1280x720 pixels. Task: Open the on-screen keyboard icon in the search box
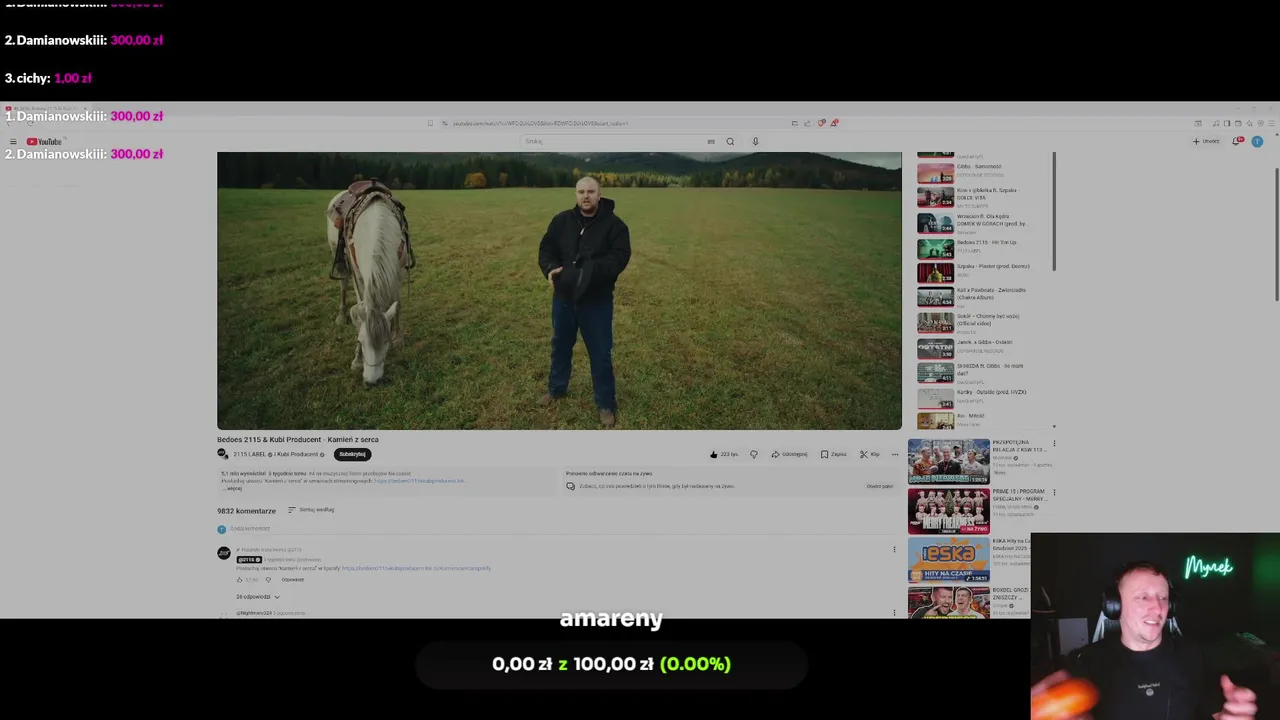pos(711,142)
